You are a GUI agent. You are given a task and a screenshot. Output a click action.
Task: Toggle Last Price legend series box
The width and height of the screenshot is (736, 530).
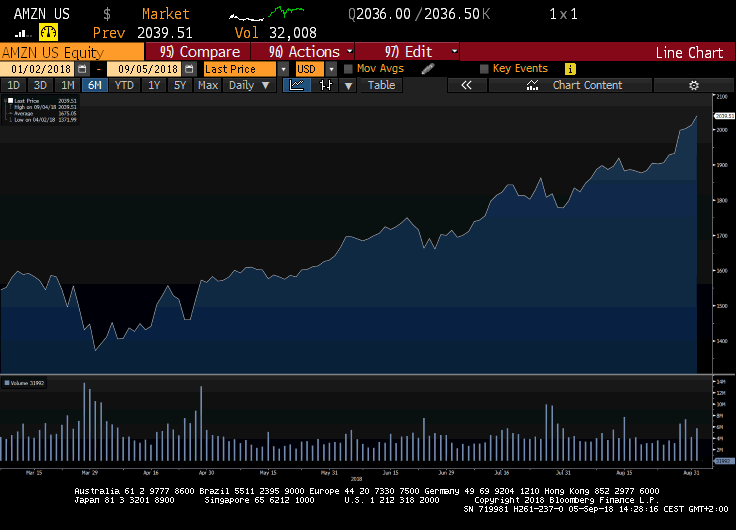click(x=10, y=100)
